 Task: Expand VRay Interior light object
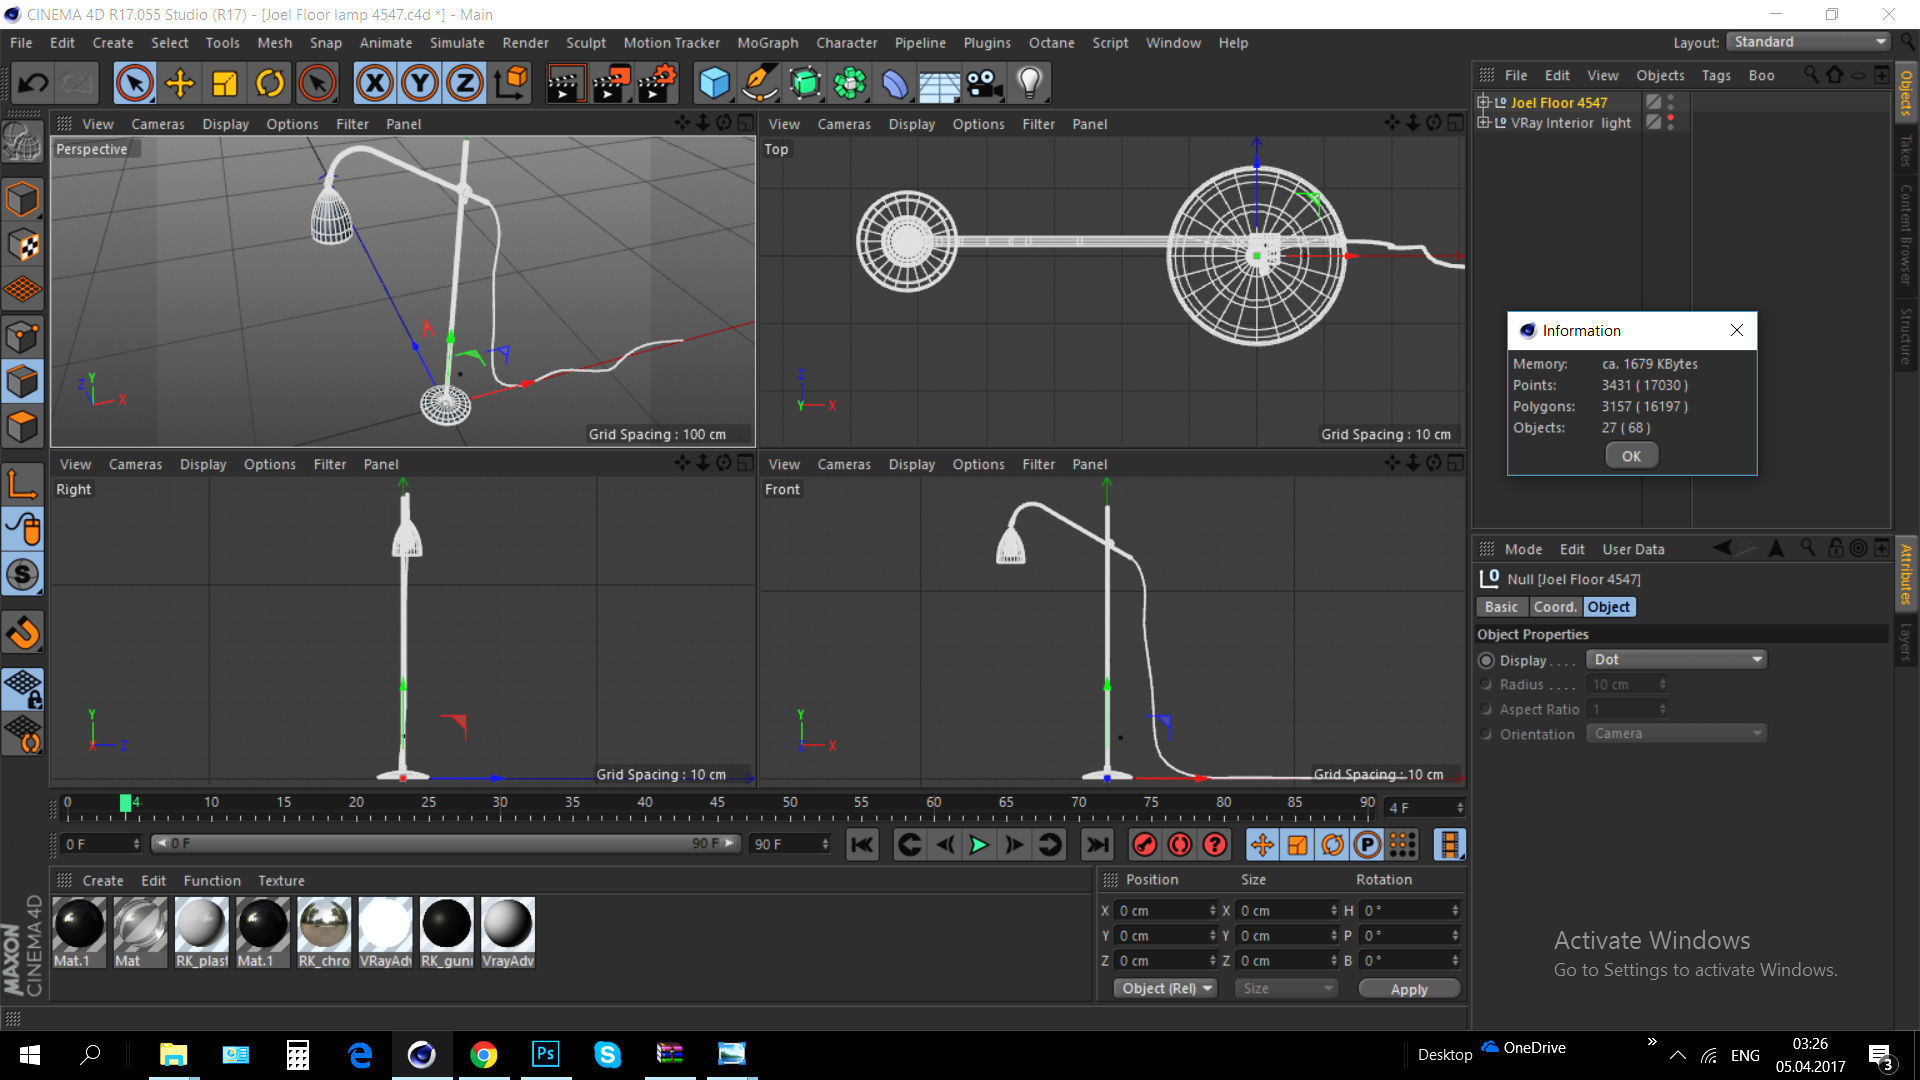[1484, 123]
